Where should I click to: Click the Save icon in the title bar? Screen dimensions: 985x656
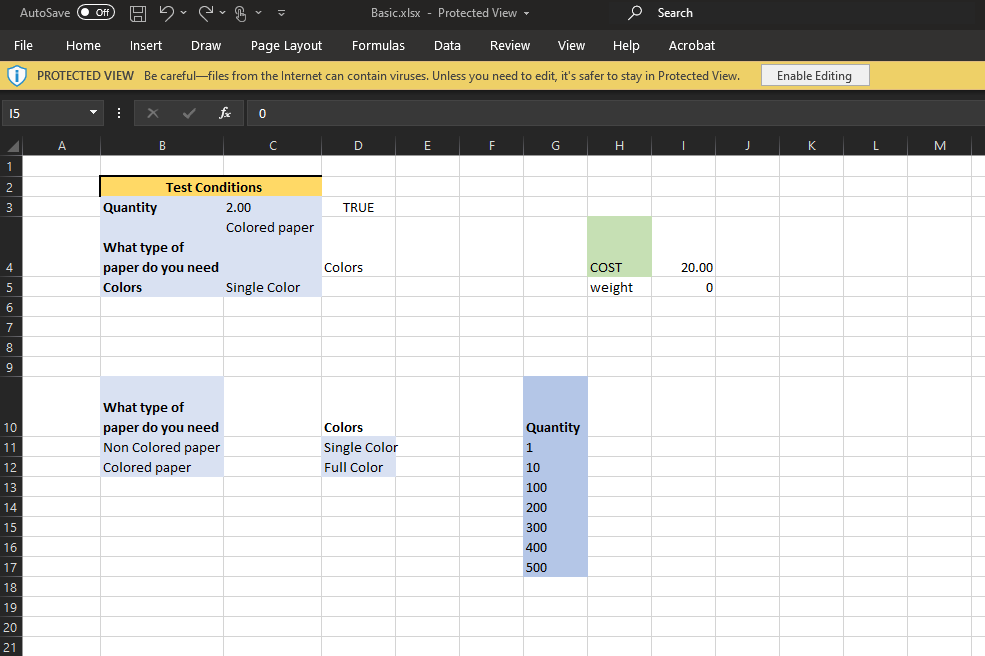[138, 13]
